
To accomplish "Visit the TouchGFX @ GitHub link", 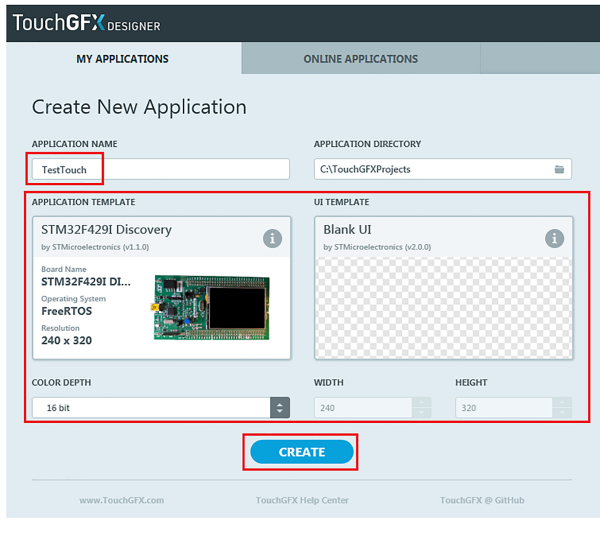I will coord(482,500).
